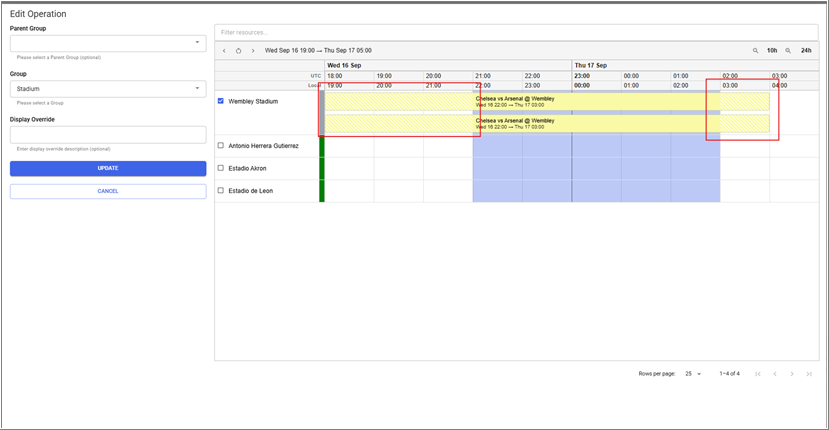Click the CANCEL button
Image resolution: width=829 pixels, height=430 pixels.
[108, 191]
